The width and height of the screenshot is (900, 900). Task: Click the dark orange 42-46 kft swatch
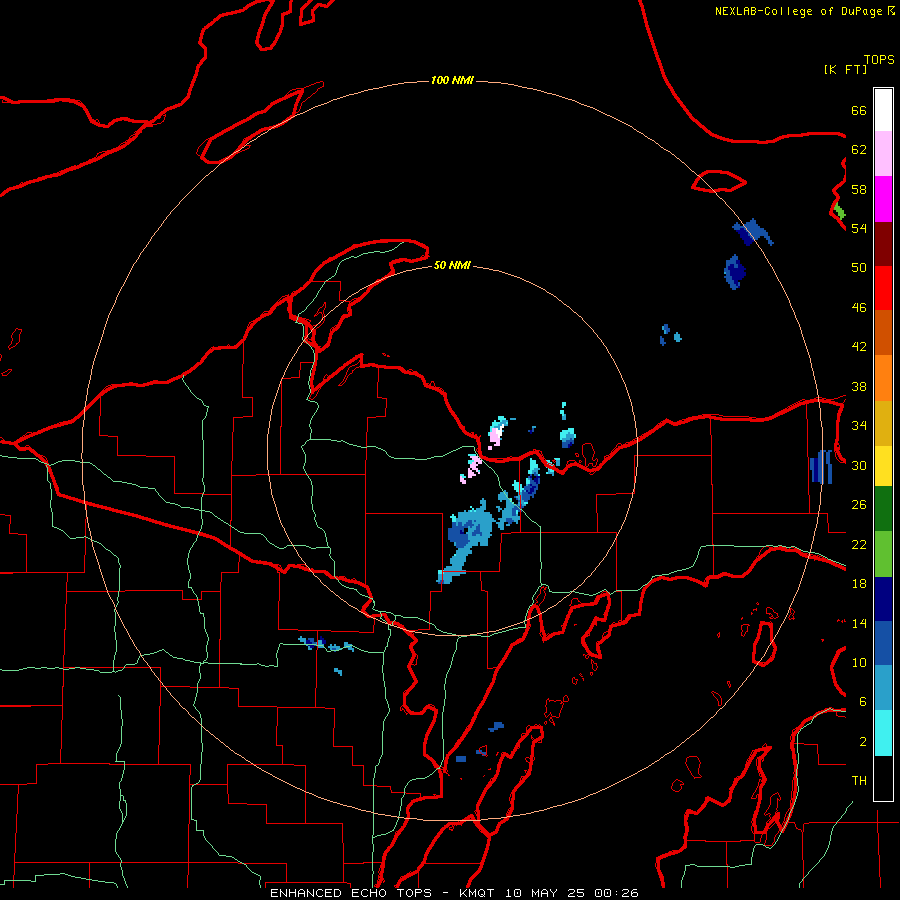[883, 332]
